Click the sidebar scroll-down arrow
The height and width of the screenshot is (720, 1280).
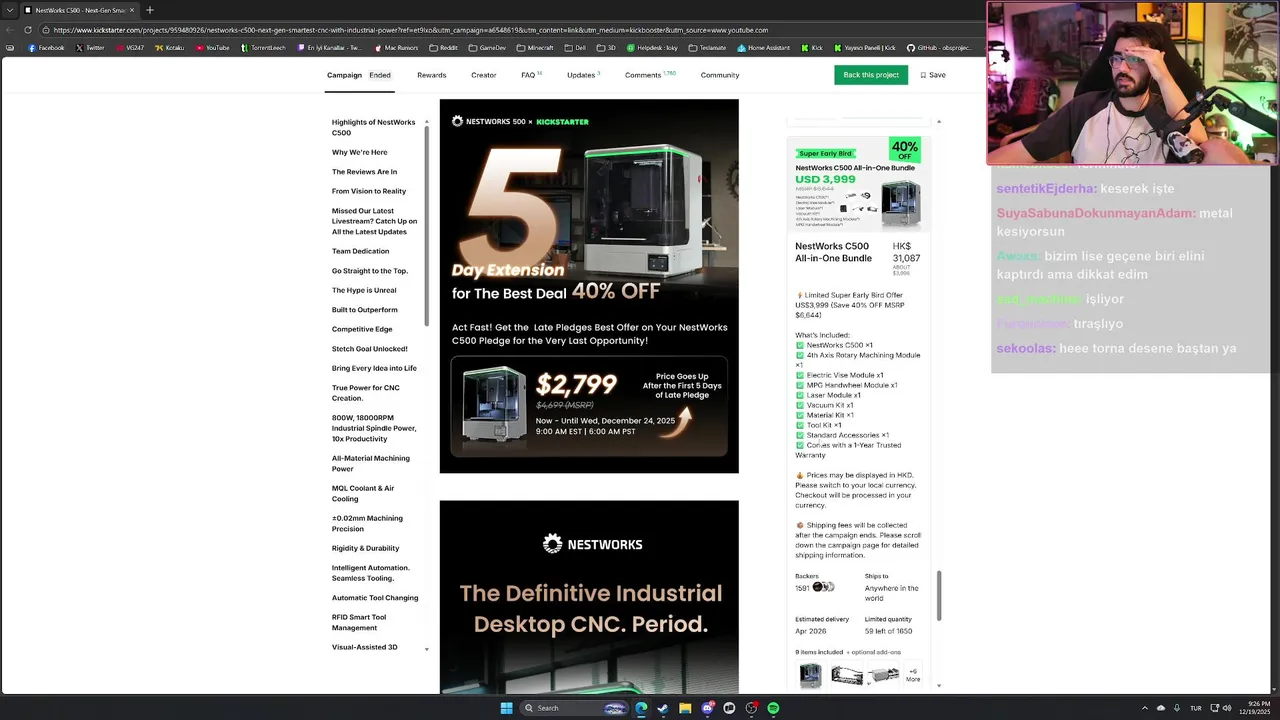point(427,650)
